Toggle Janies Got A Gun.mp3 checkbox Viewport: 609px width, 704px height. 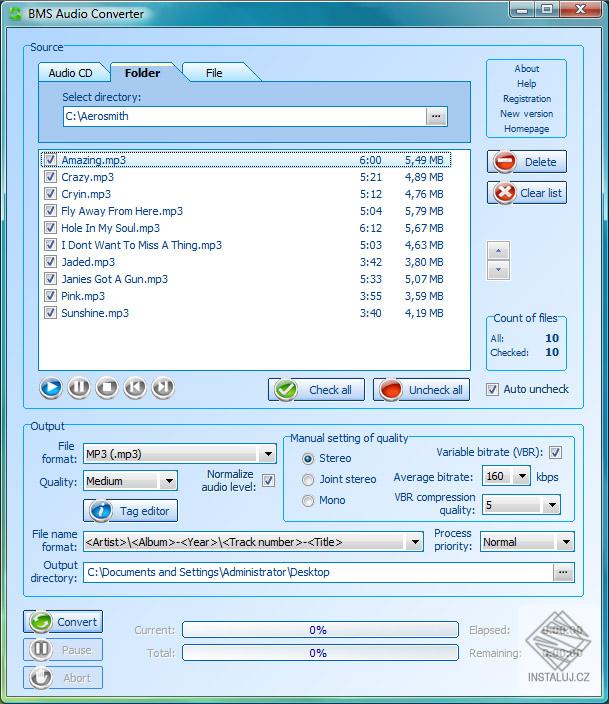click(50, 279)
